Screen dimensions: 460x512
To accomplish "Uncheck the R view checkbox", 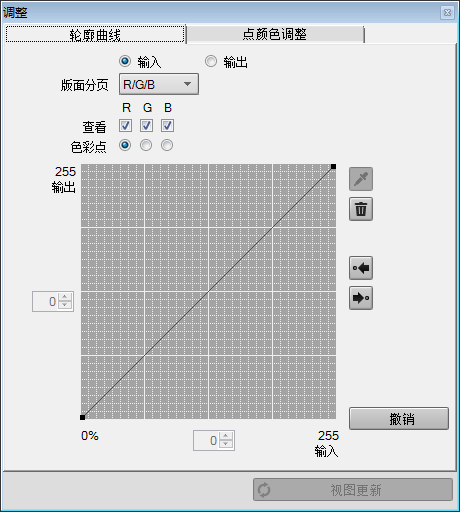I will [125, 126].
